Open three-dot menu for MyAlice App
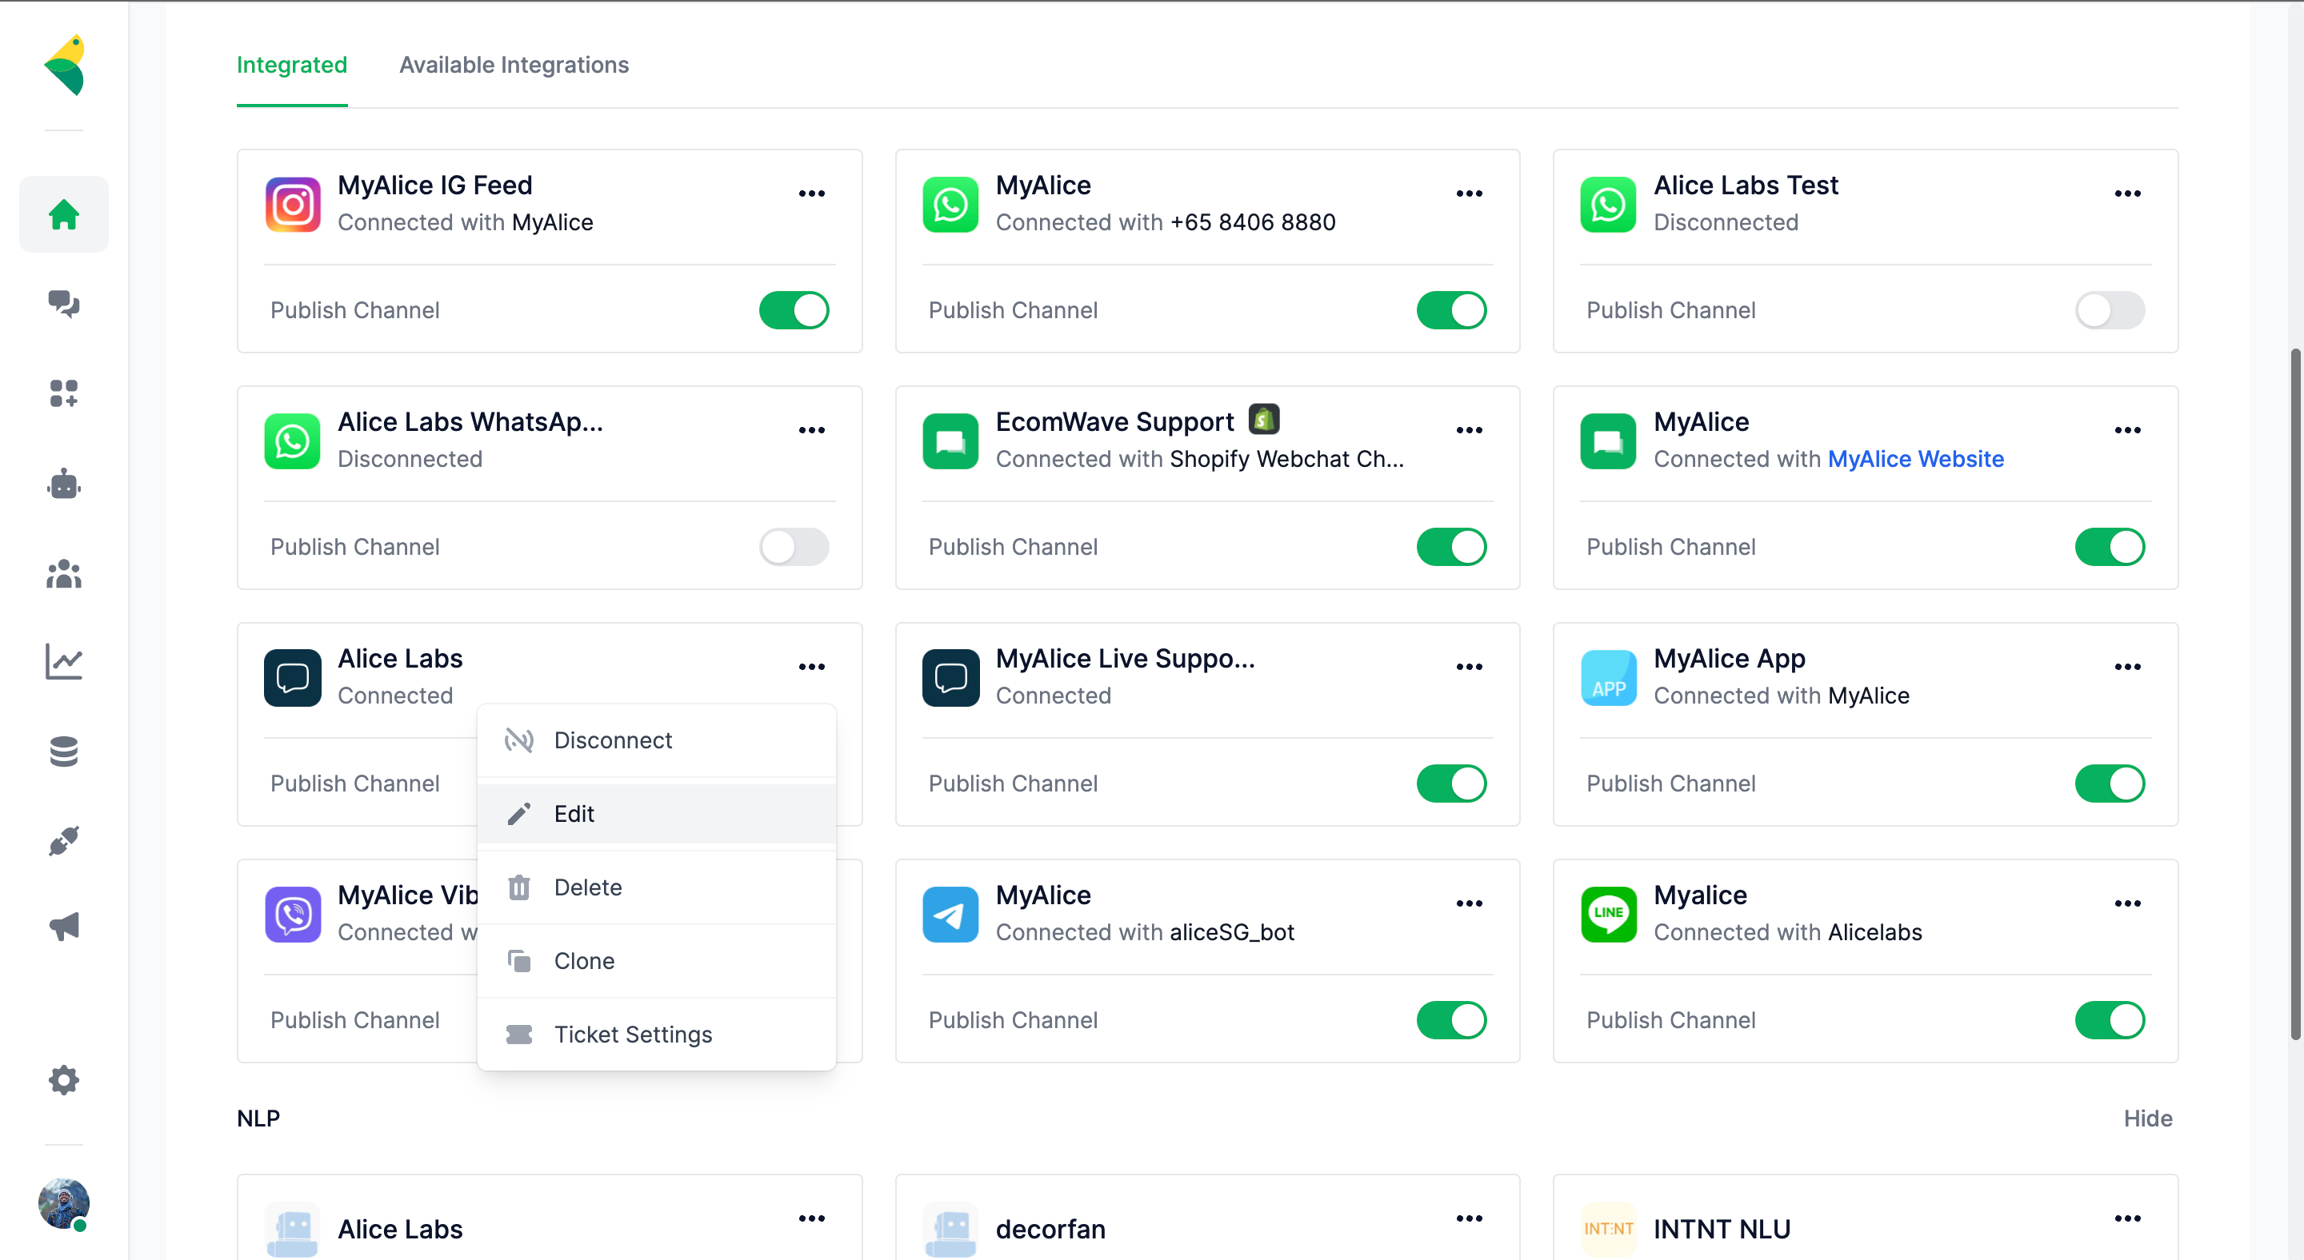The height and width of the screenshot is (1260, 2304). click(x=2127, y=667)
